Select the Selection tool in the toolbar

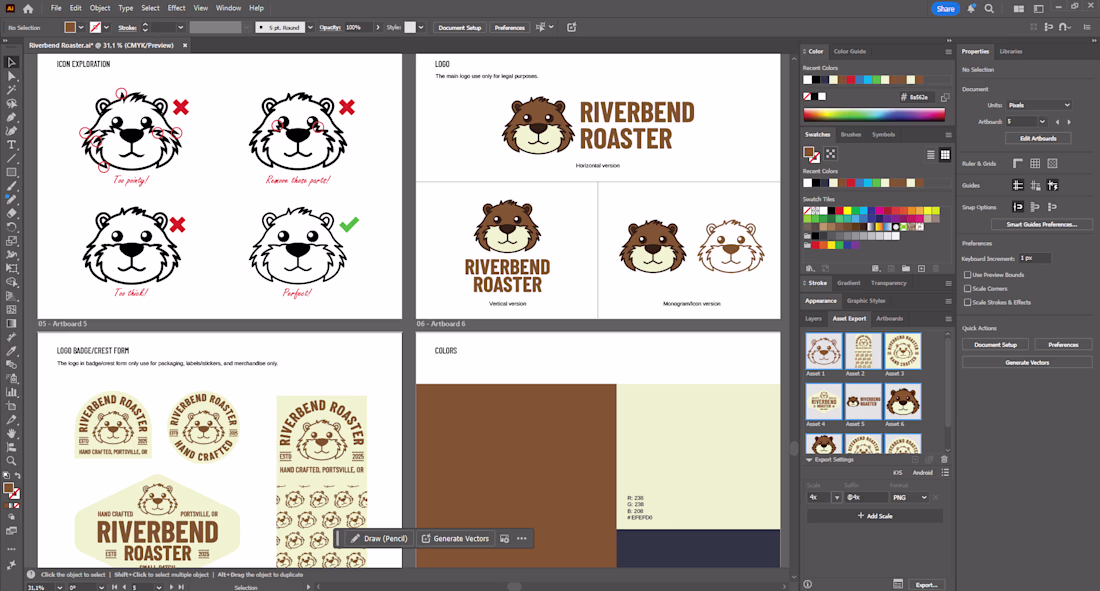tap(12, 62)
